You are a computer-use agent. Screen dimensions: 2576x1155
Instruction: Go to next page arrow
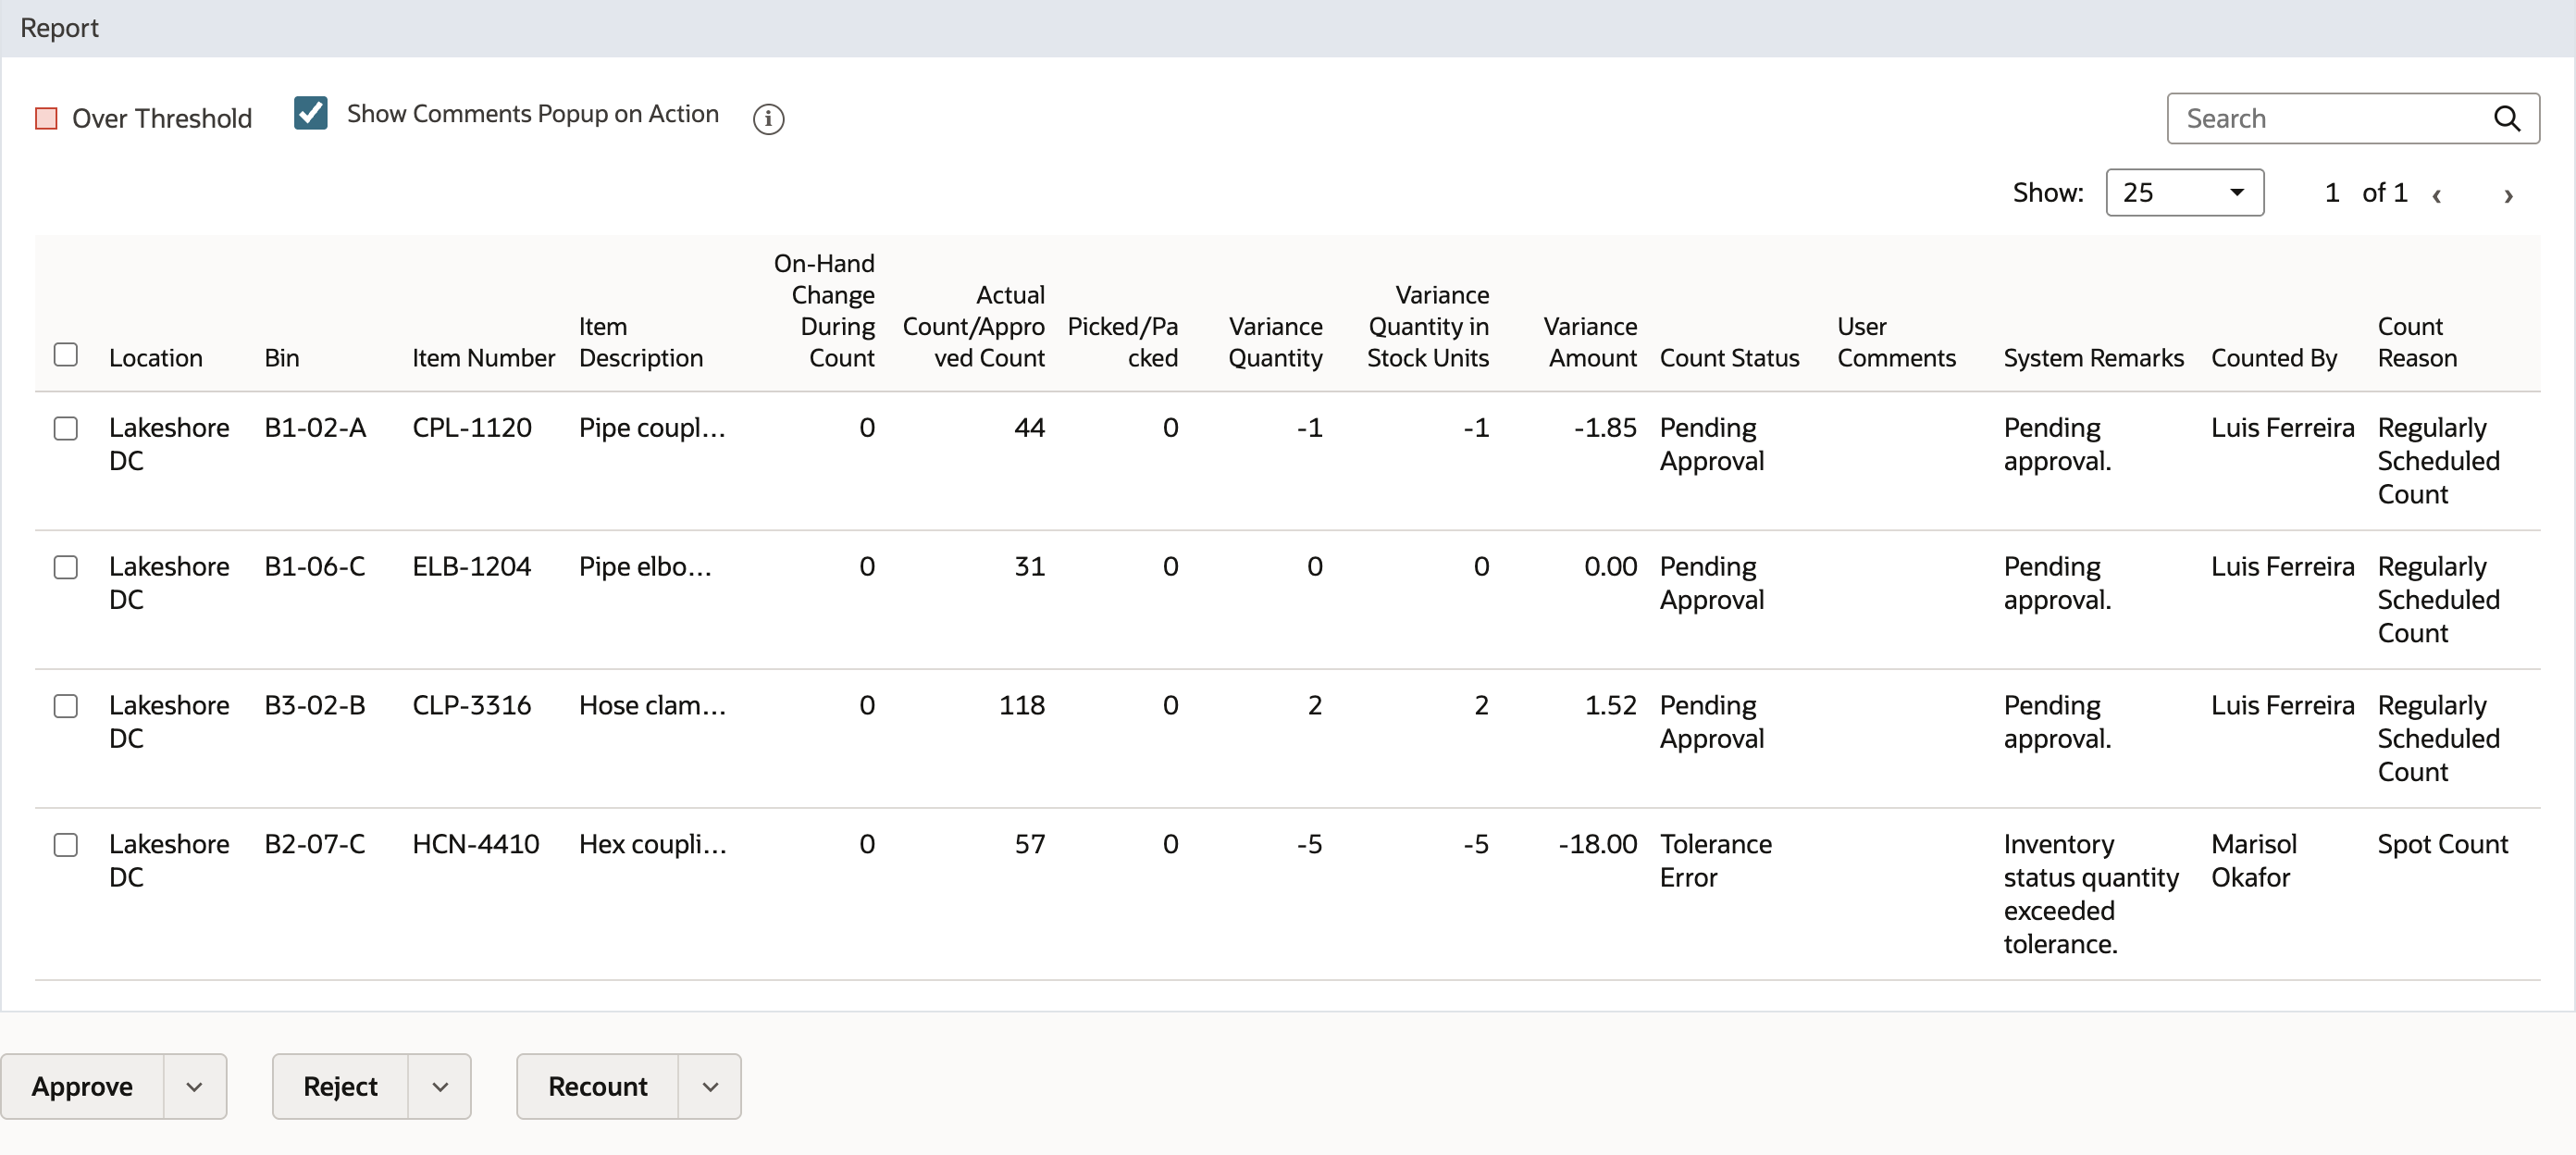pos(2507,195)
